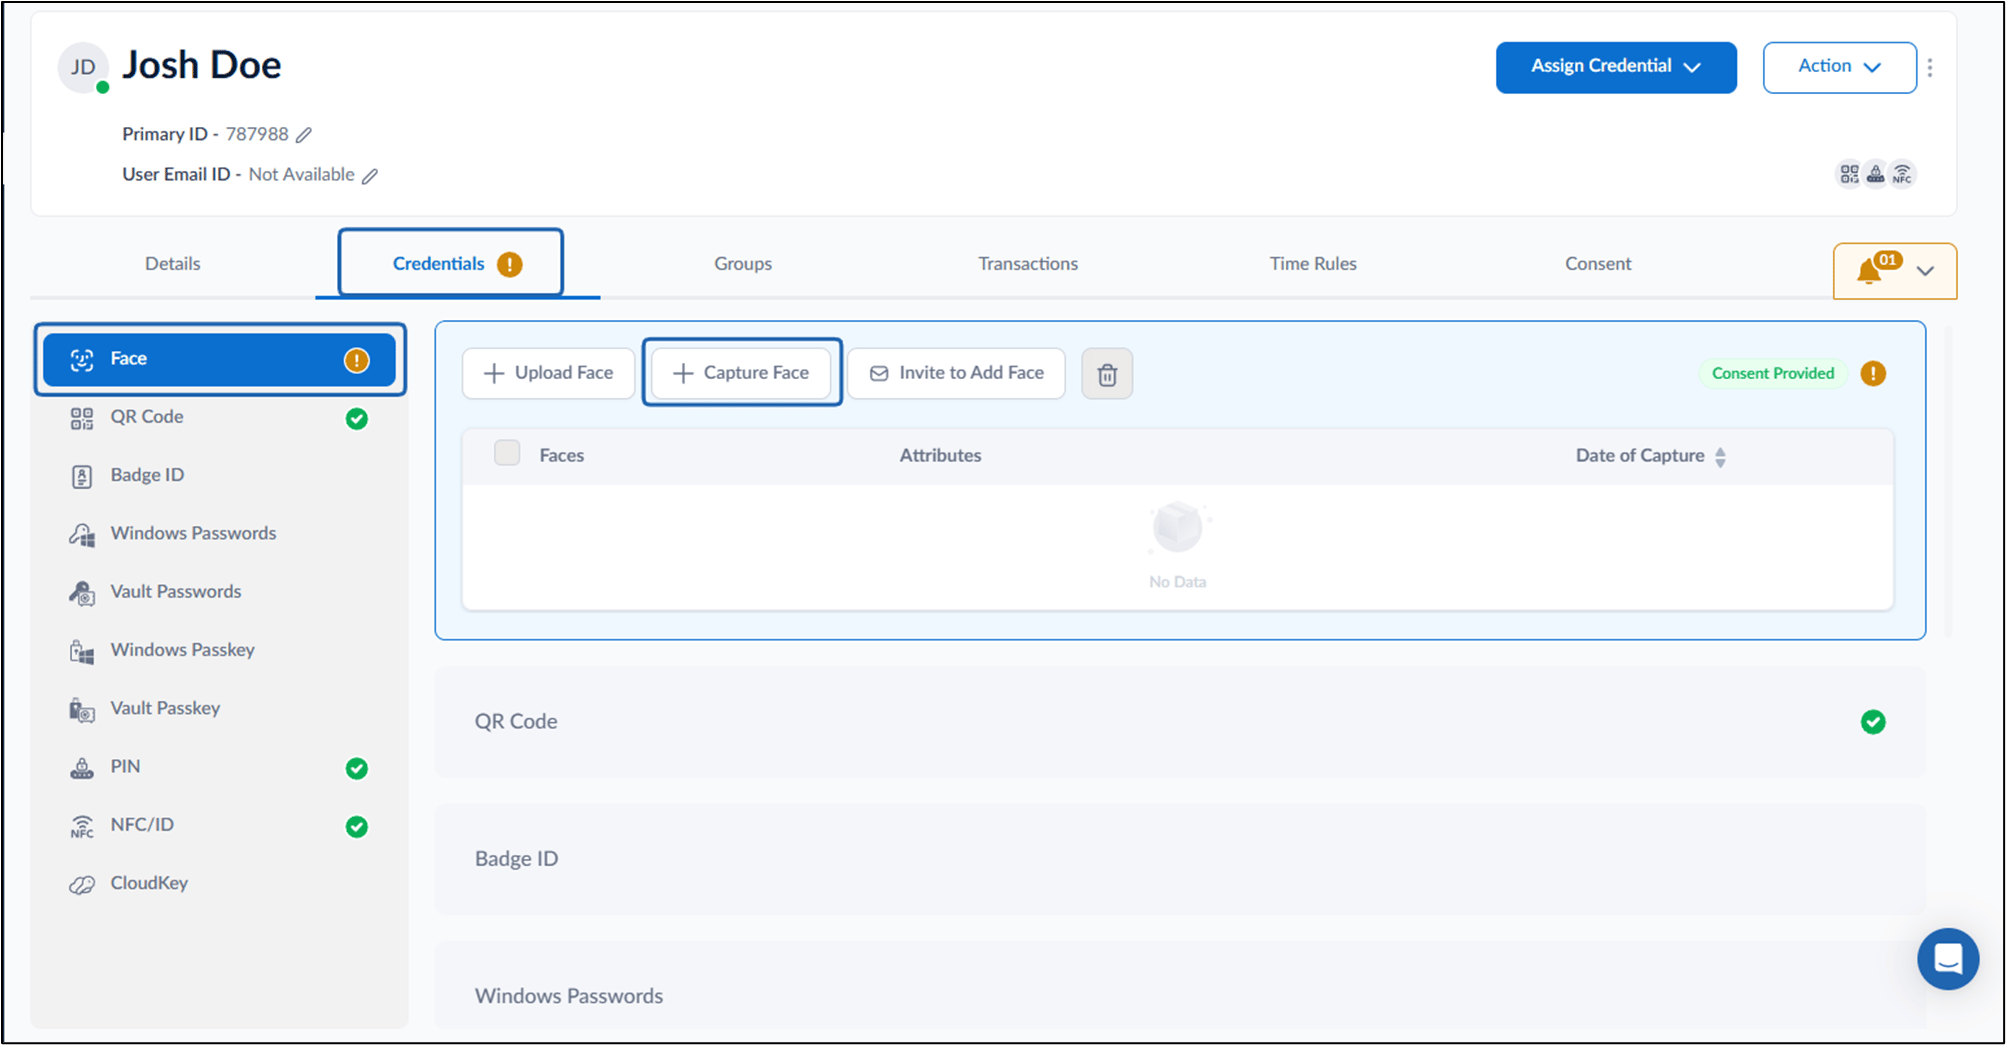This screenshot has width=2006, height=1045.
Task: Click the warning icon on Face sidebar item
Action: tap(357, 360)
